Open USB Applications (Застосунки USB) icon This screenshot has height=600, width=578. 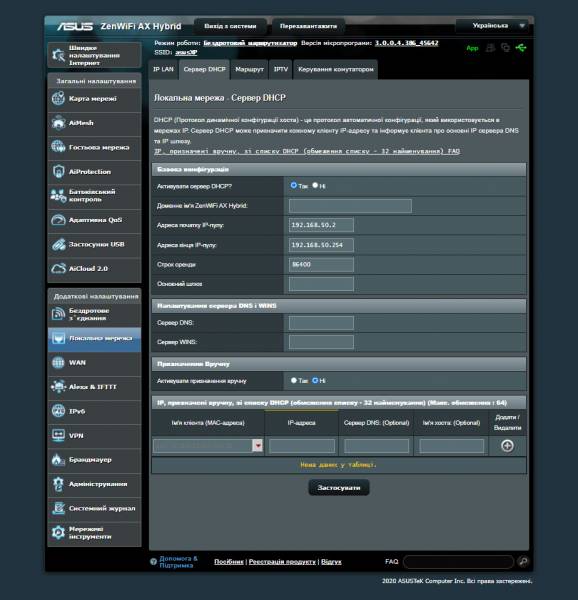pos(58,244)
